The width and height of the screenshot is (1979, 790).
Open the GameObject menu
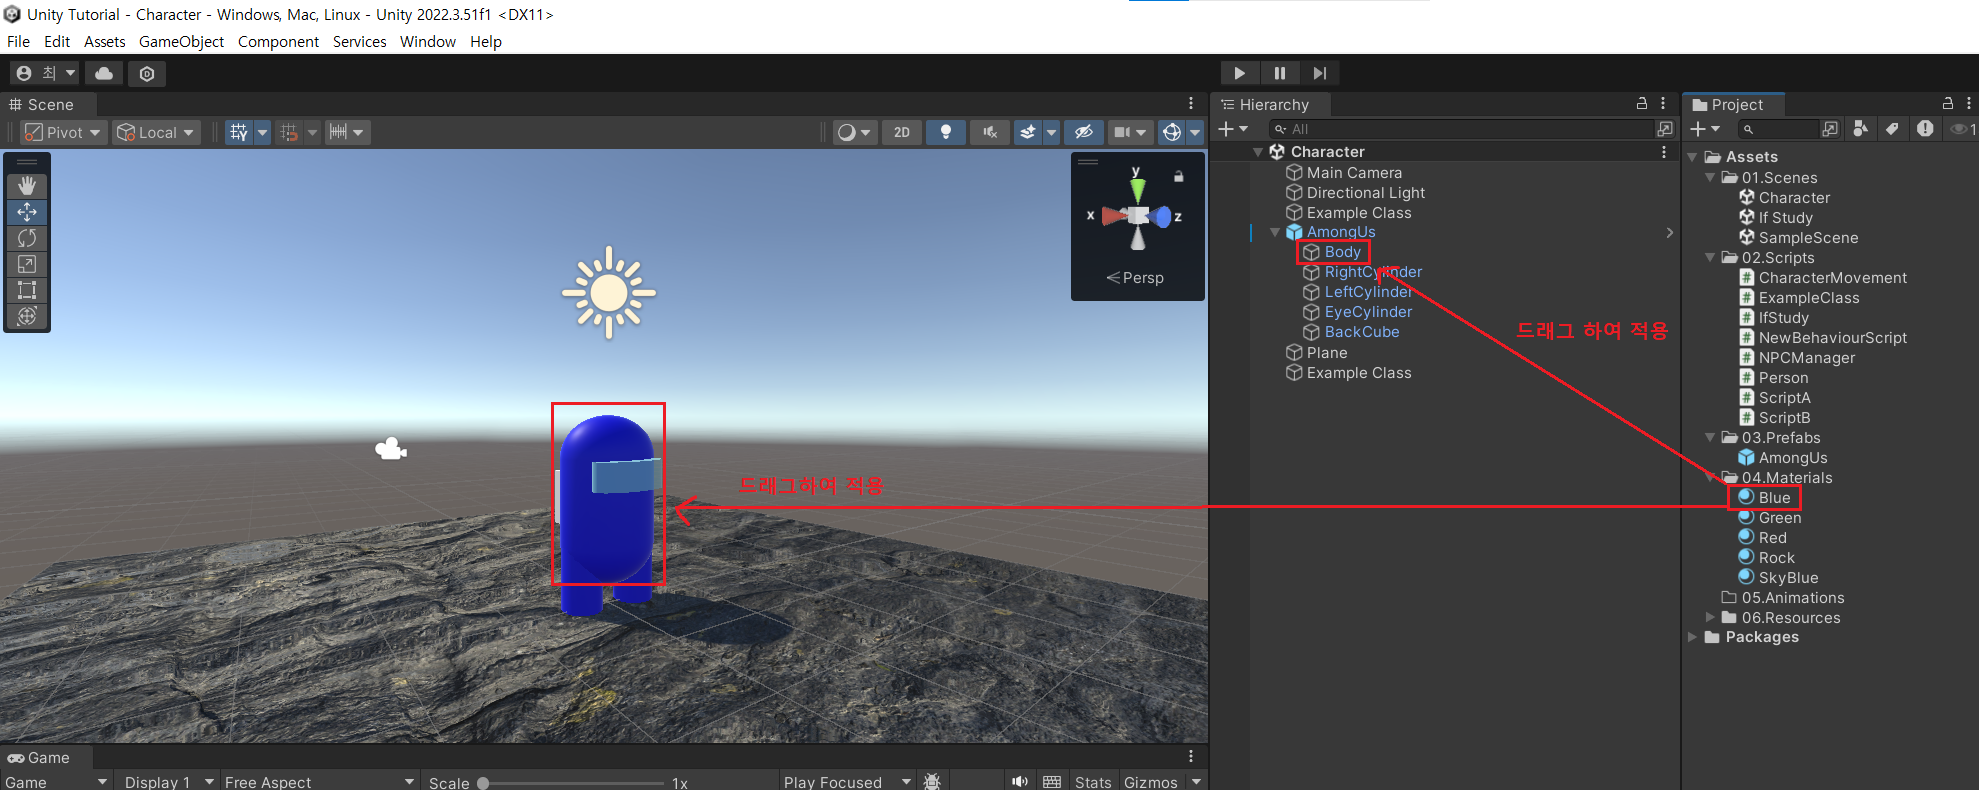click(181, 41)
